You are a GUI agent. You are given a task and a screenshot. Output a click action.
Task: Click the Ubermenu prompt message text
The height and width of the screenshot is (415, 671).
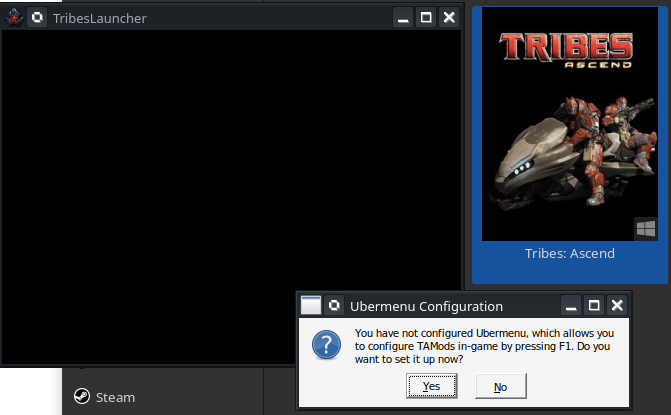tap(484, 346)
